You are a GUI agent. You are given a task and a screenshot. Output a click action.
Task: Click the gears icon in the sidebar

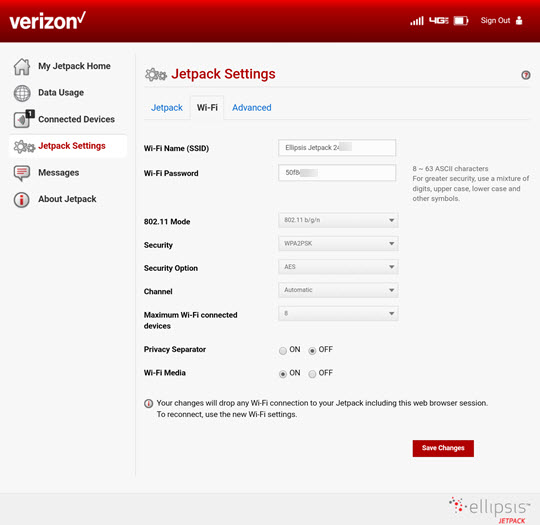24,146
